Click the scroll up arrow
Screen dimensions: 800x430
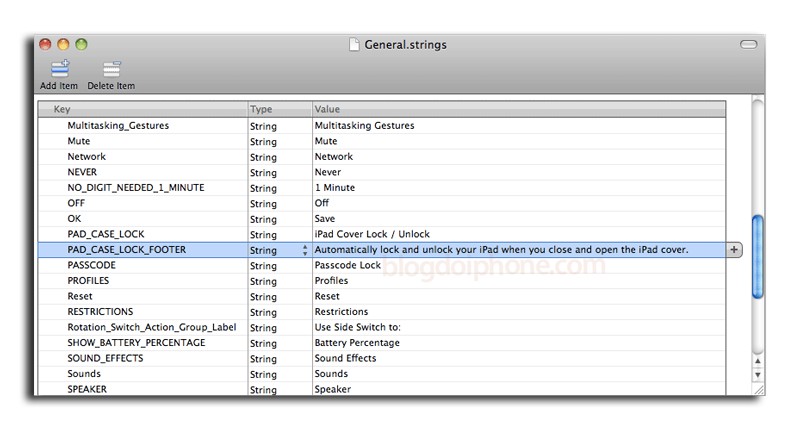pos(758,360)
